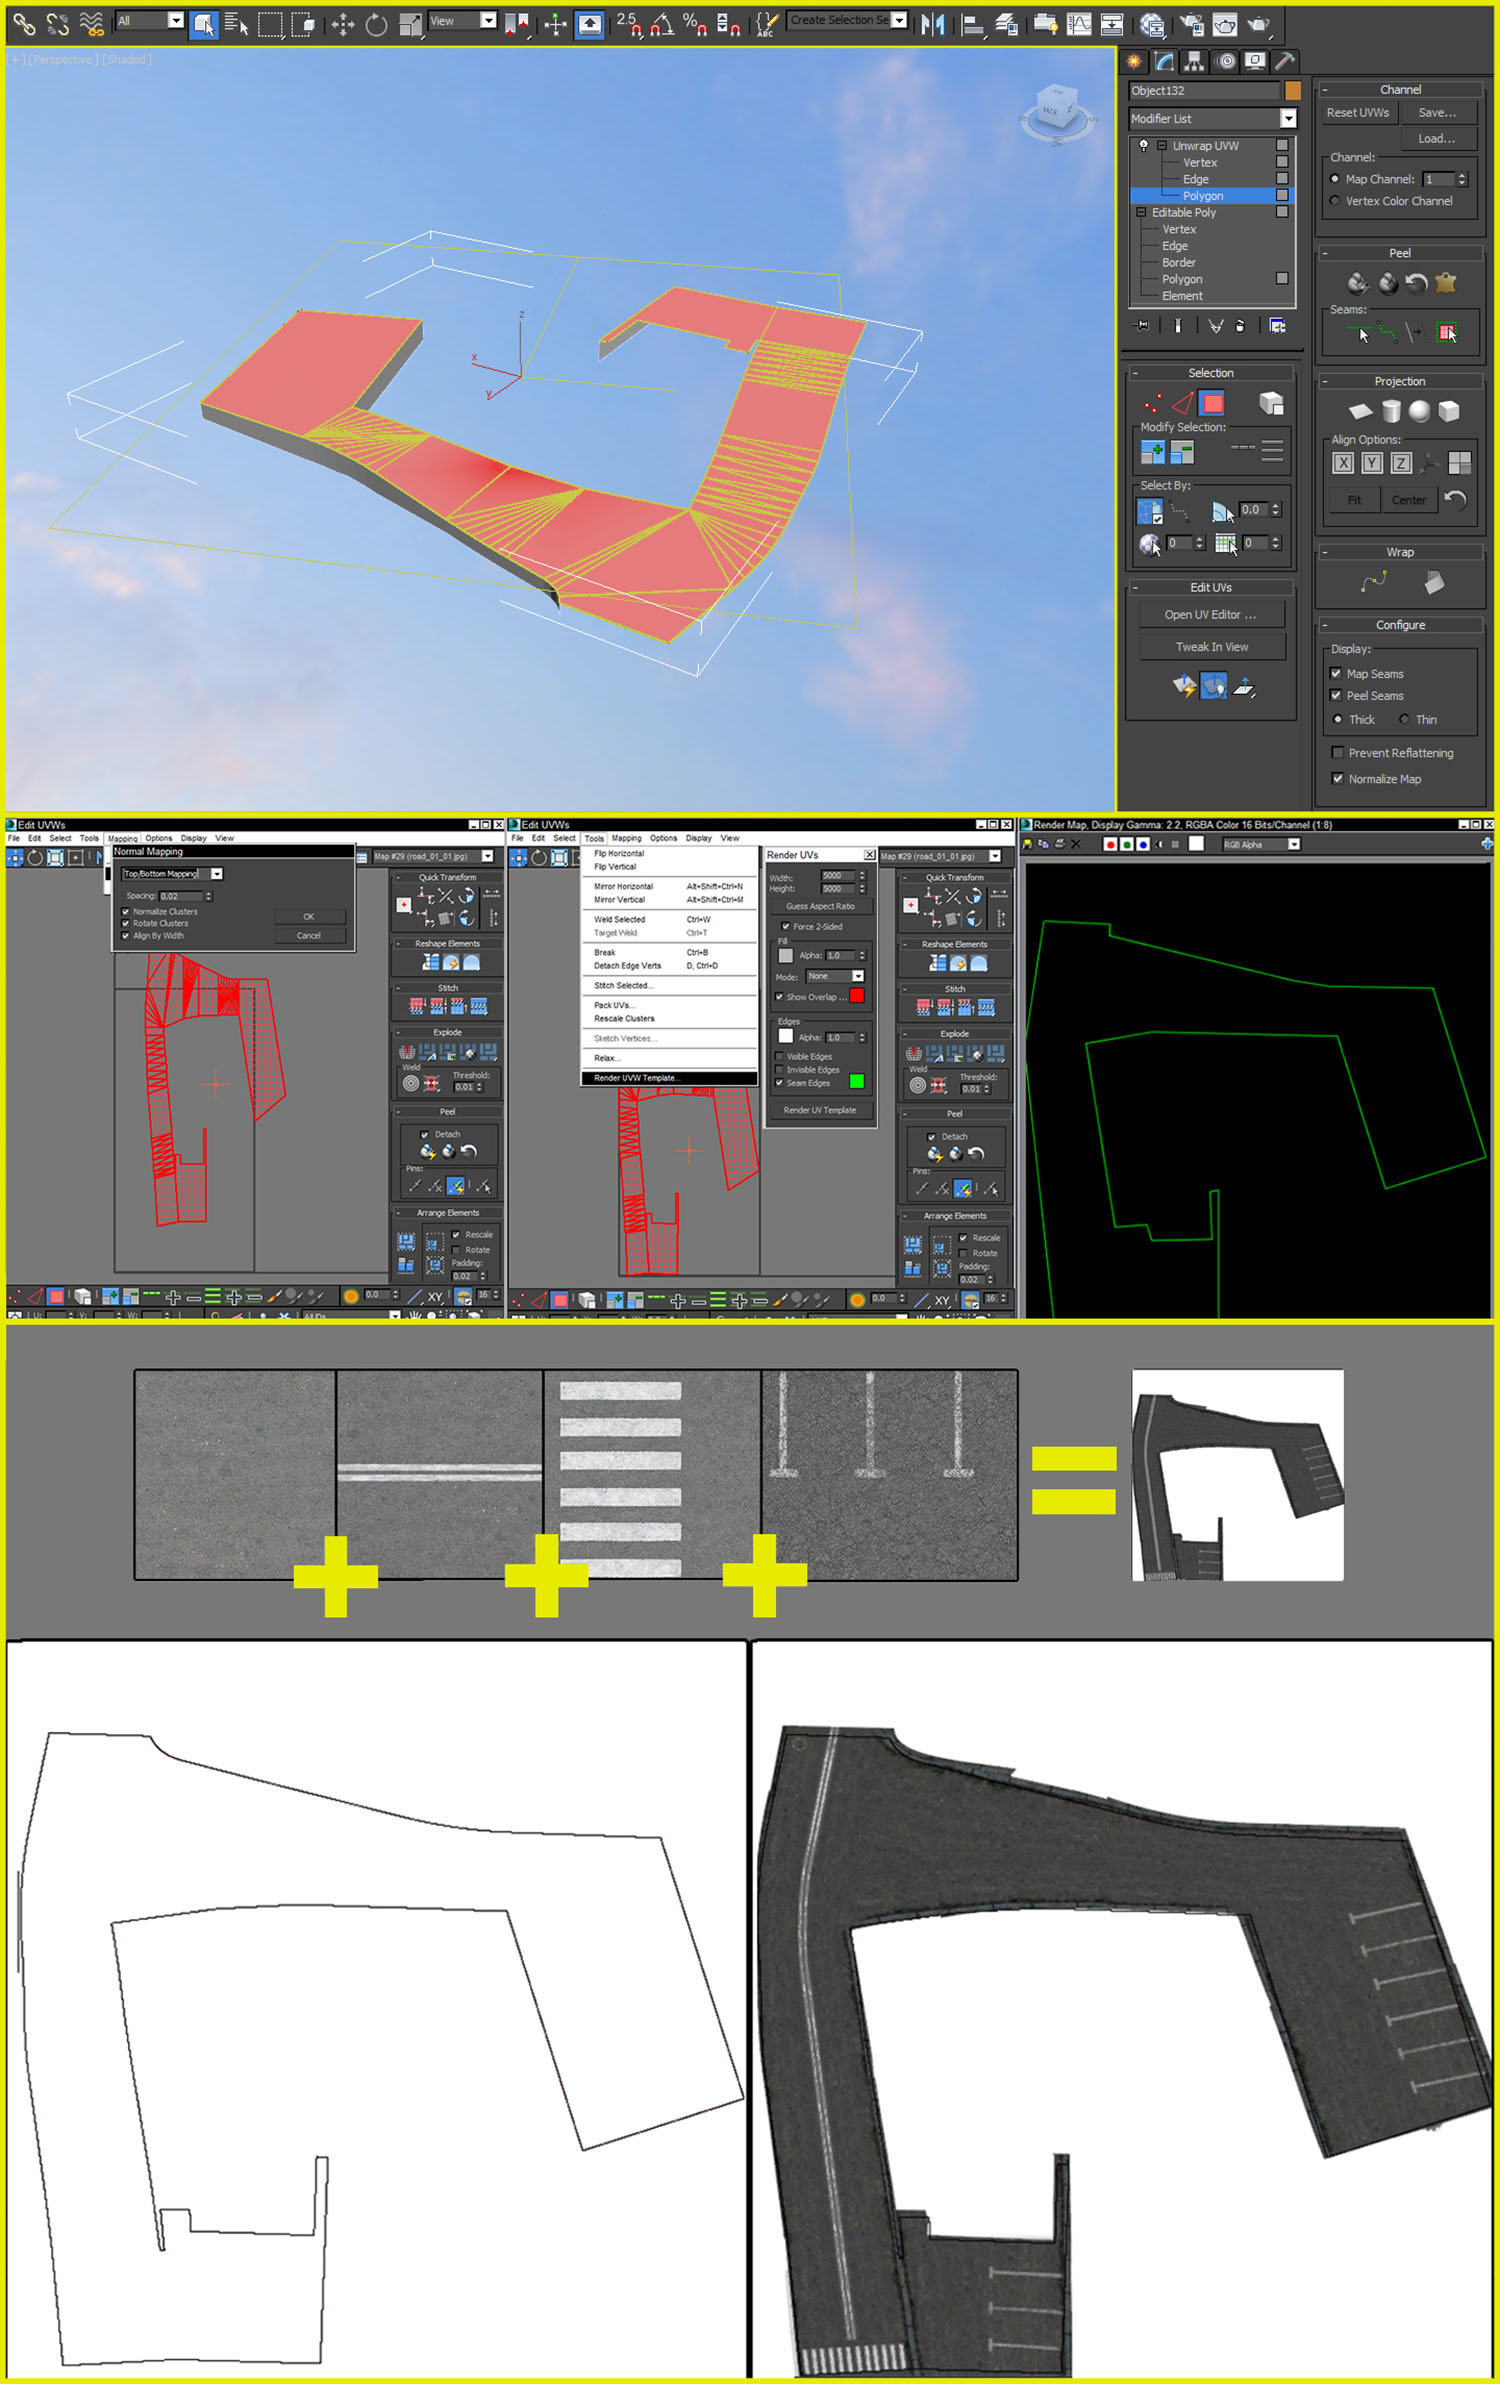Open the Utilities hammer tab
The height and width of the screenshot is (2384, 1500).
(x=1285, y=62)
